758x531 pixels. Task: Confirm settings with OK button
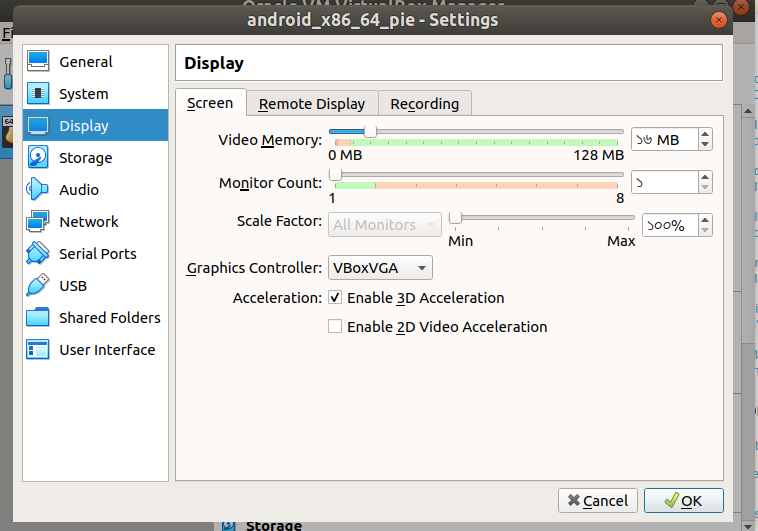pyautogui.click(x=684, y=501)
